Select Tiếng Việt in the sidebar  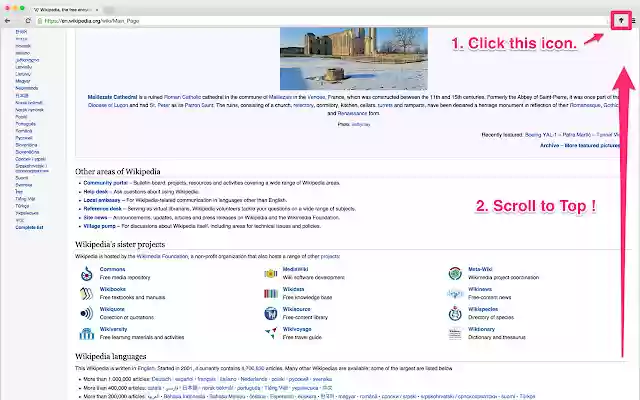point(25,199)
